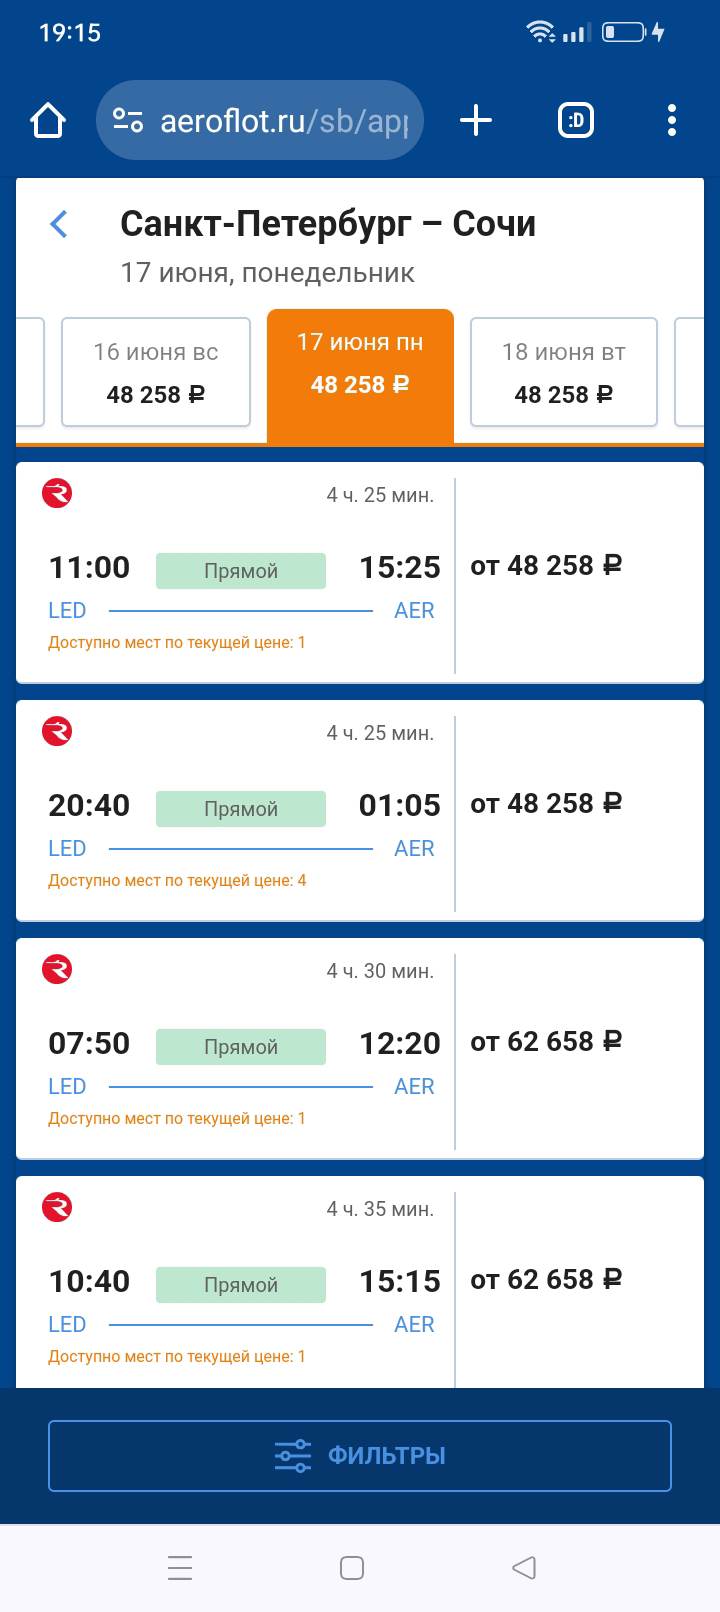
Task: Open the 10:40 to 15:15 flight card
Action: pos(240,1282)
